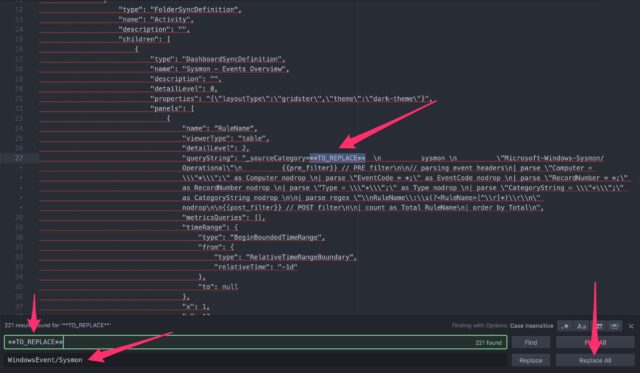
Task: Click the highlighted **TO_REPLACE** match in the editor
Action: 337,158
